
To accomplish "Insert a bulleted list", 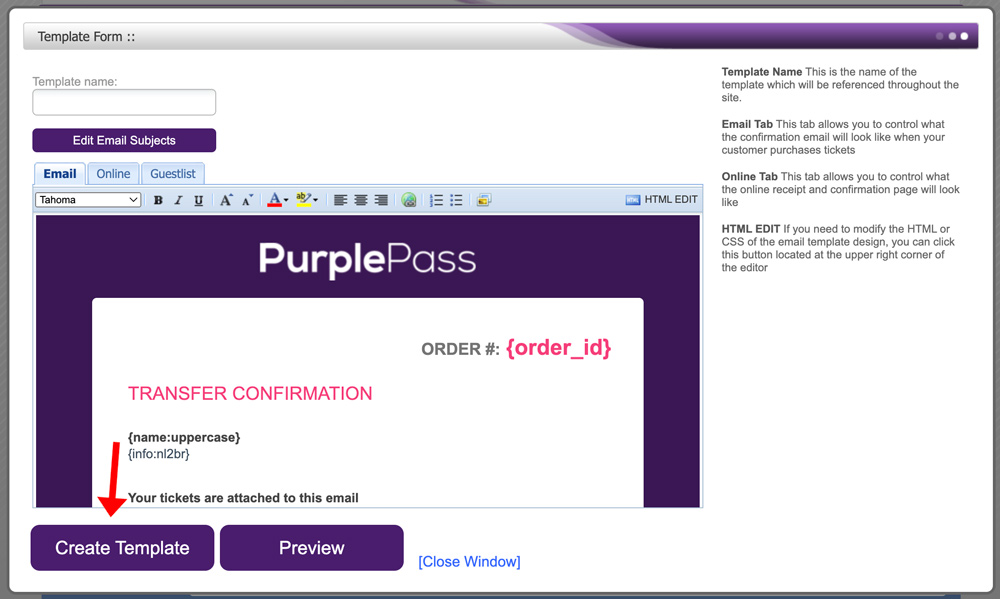I will coord(457,200).
